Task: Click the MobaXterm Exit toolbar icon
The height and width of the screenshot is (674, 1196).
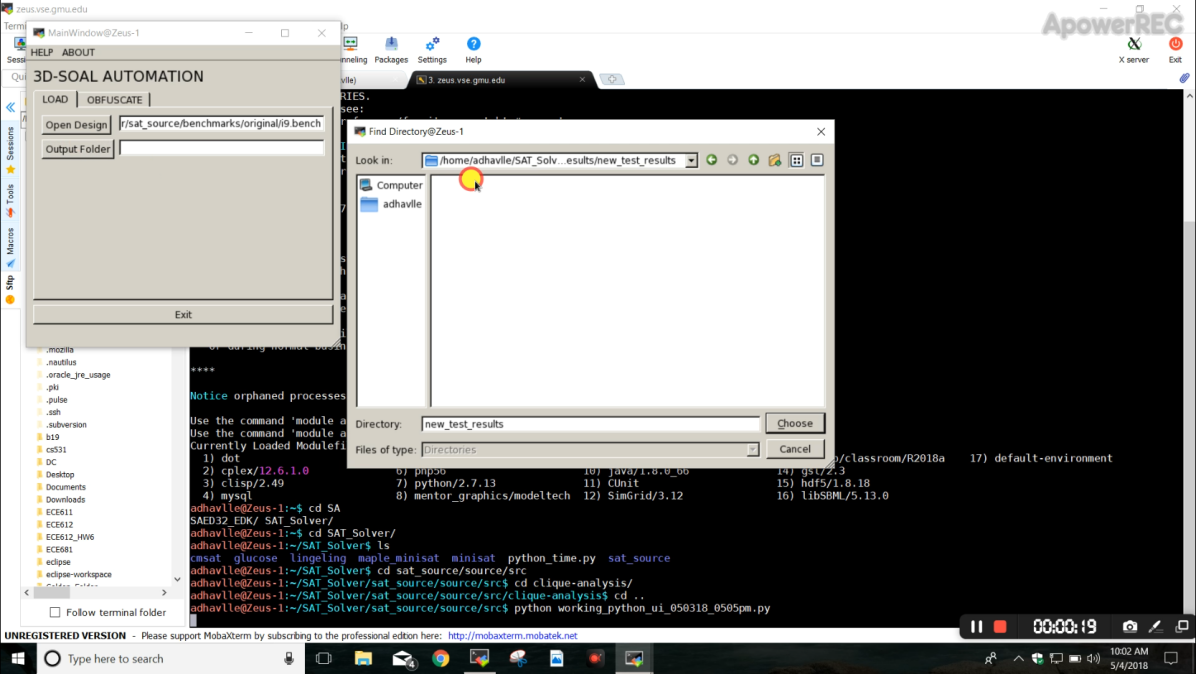Action: (1175, 50)
